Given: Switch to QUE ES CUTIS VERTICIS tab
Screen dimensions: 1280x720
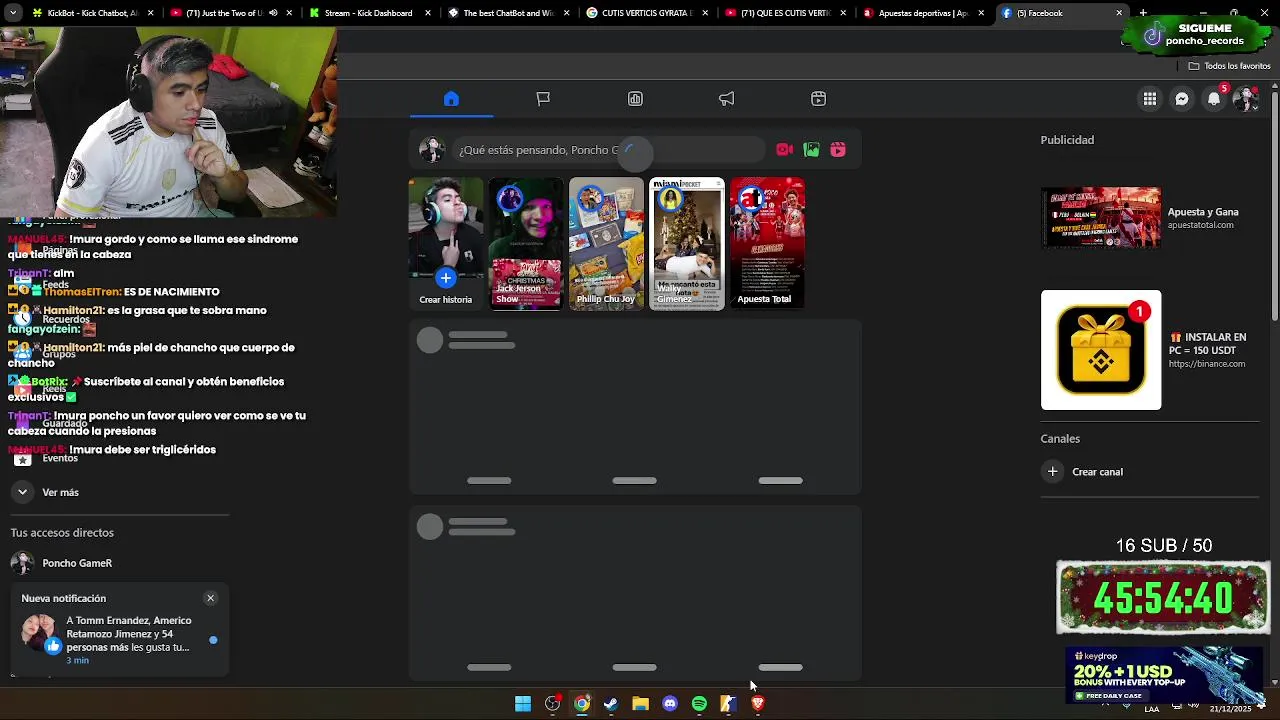Looking at the screenshot, I should pos(785,13).
